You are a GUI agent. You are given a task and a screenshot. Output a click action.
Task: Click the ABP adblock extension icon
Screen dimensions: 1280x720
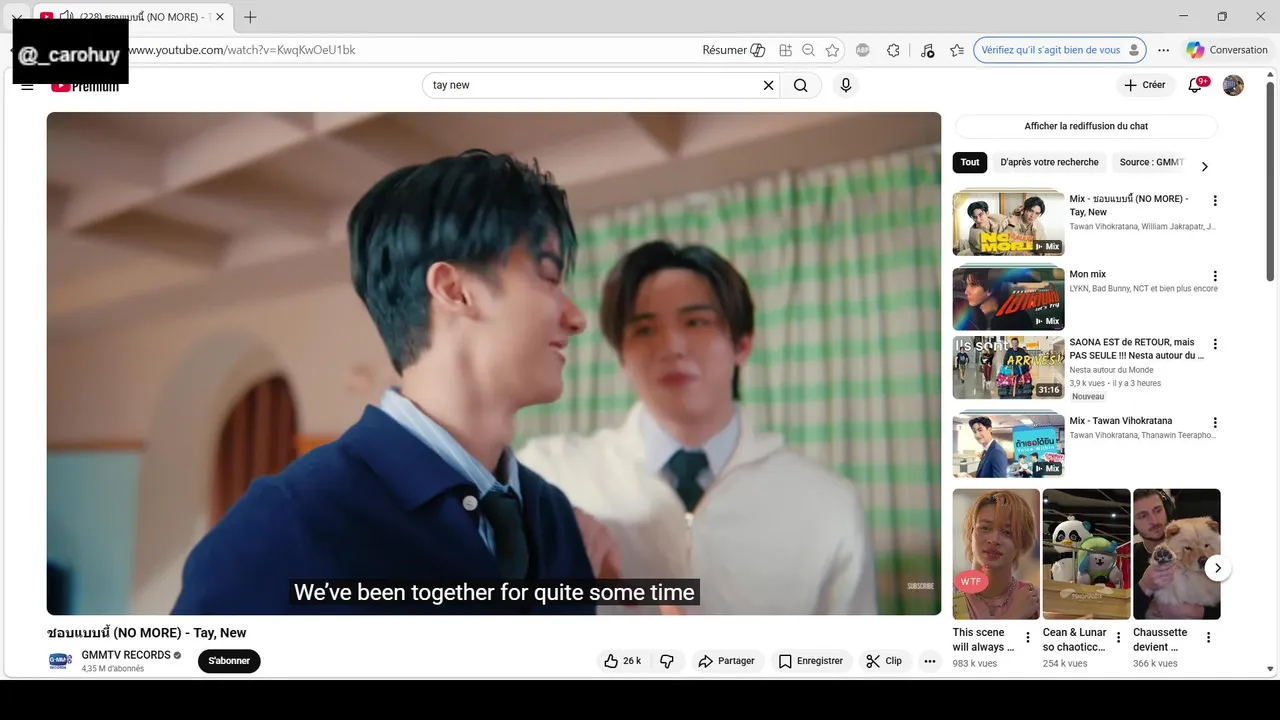coord(863,50)
